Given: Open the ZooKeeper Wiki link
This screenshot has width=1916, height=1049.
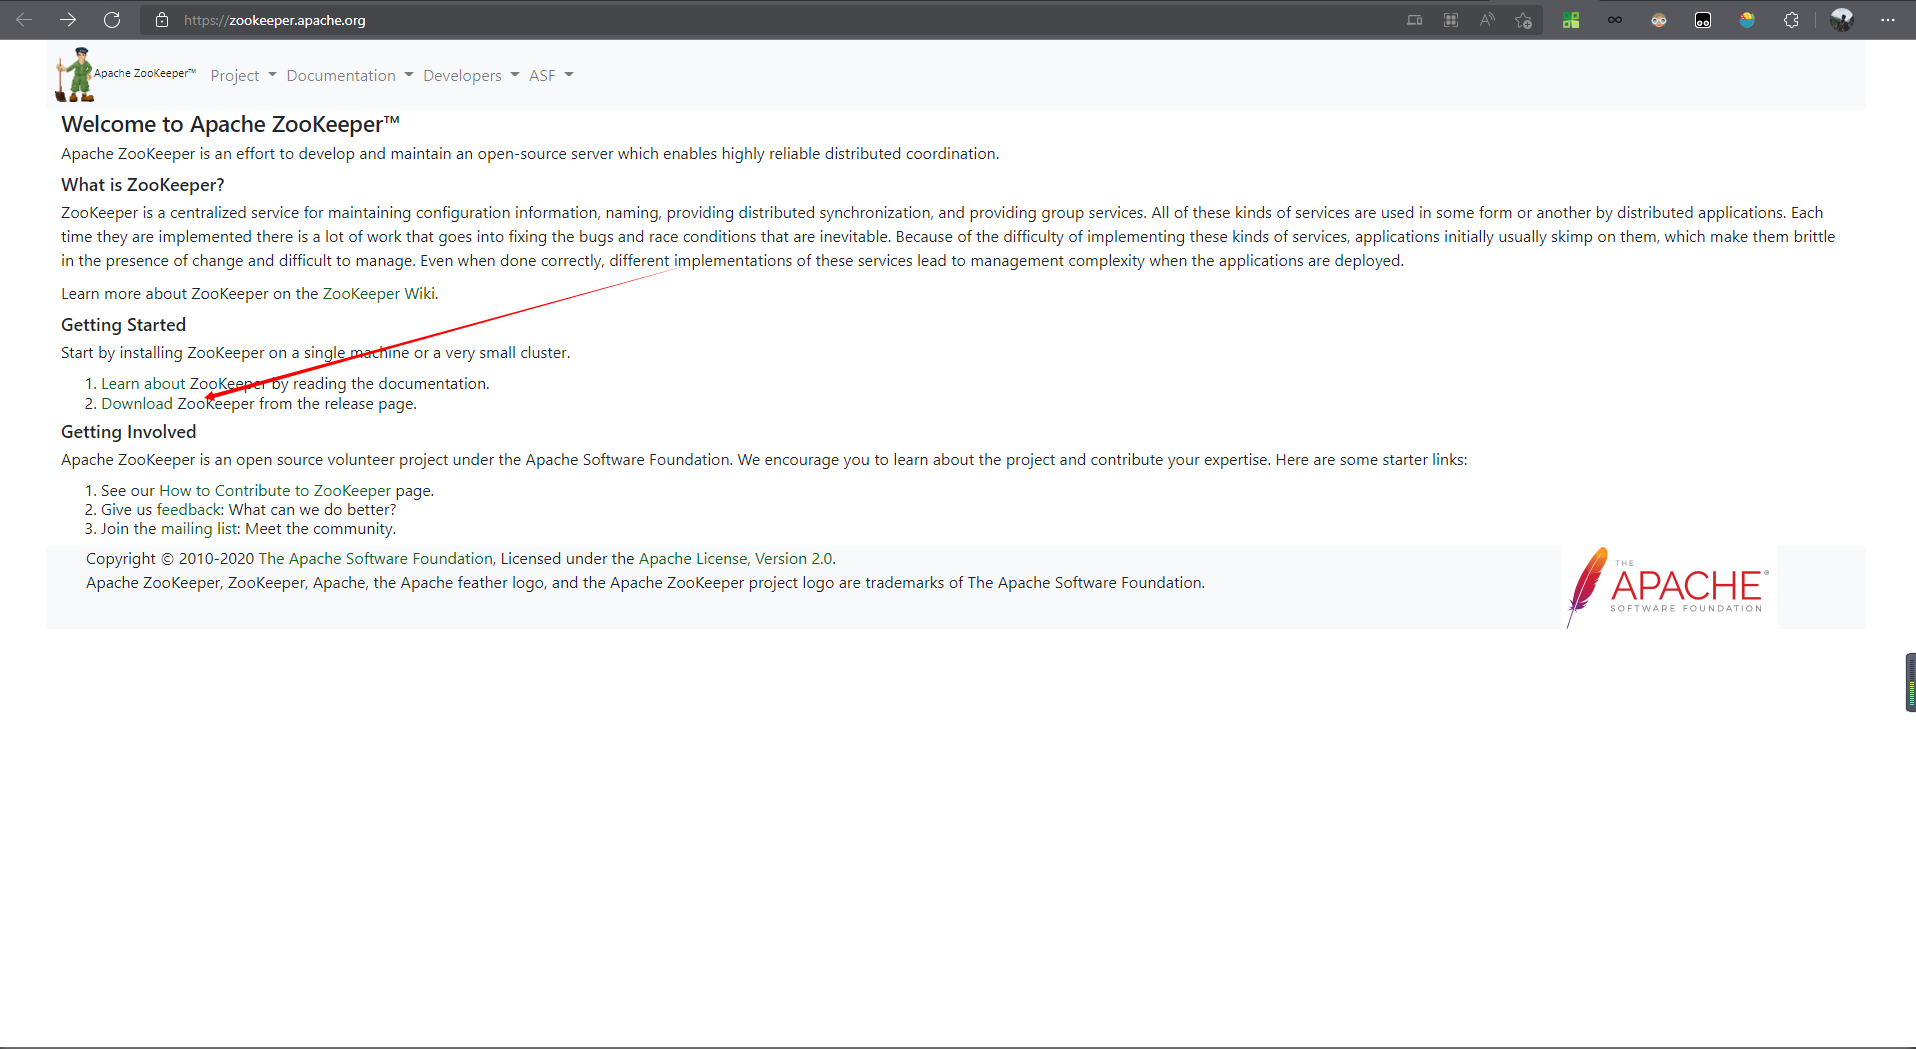Looking at the screenshot, I should 378,294.
